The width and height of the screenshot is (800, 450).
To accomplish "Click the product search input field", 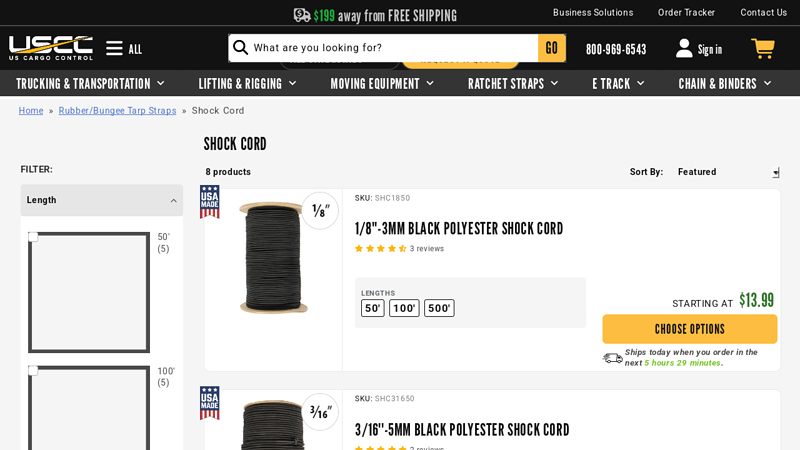I will point(392,48).
